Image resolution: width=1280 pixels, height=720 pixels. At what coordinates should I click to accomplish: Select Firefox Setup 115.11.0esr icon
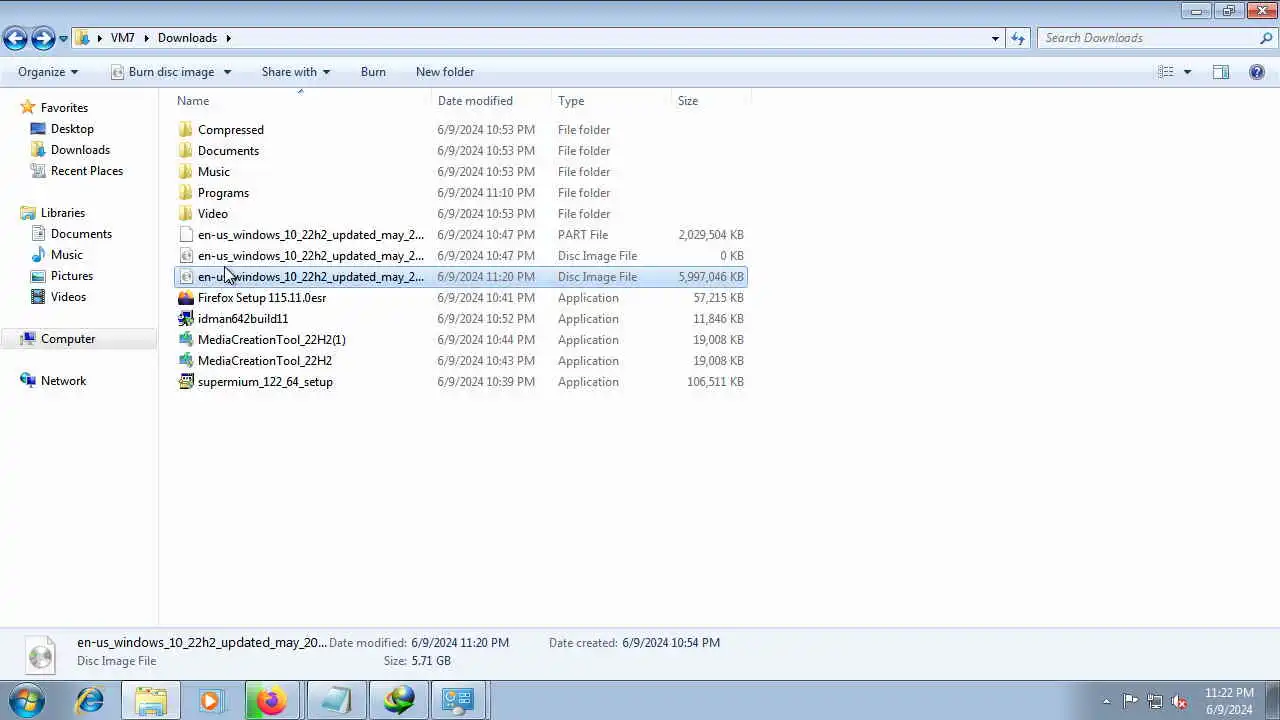tap(186, 298)
